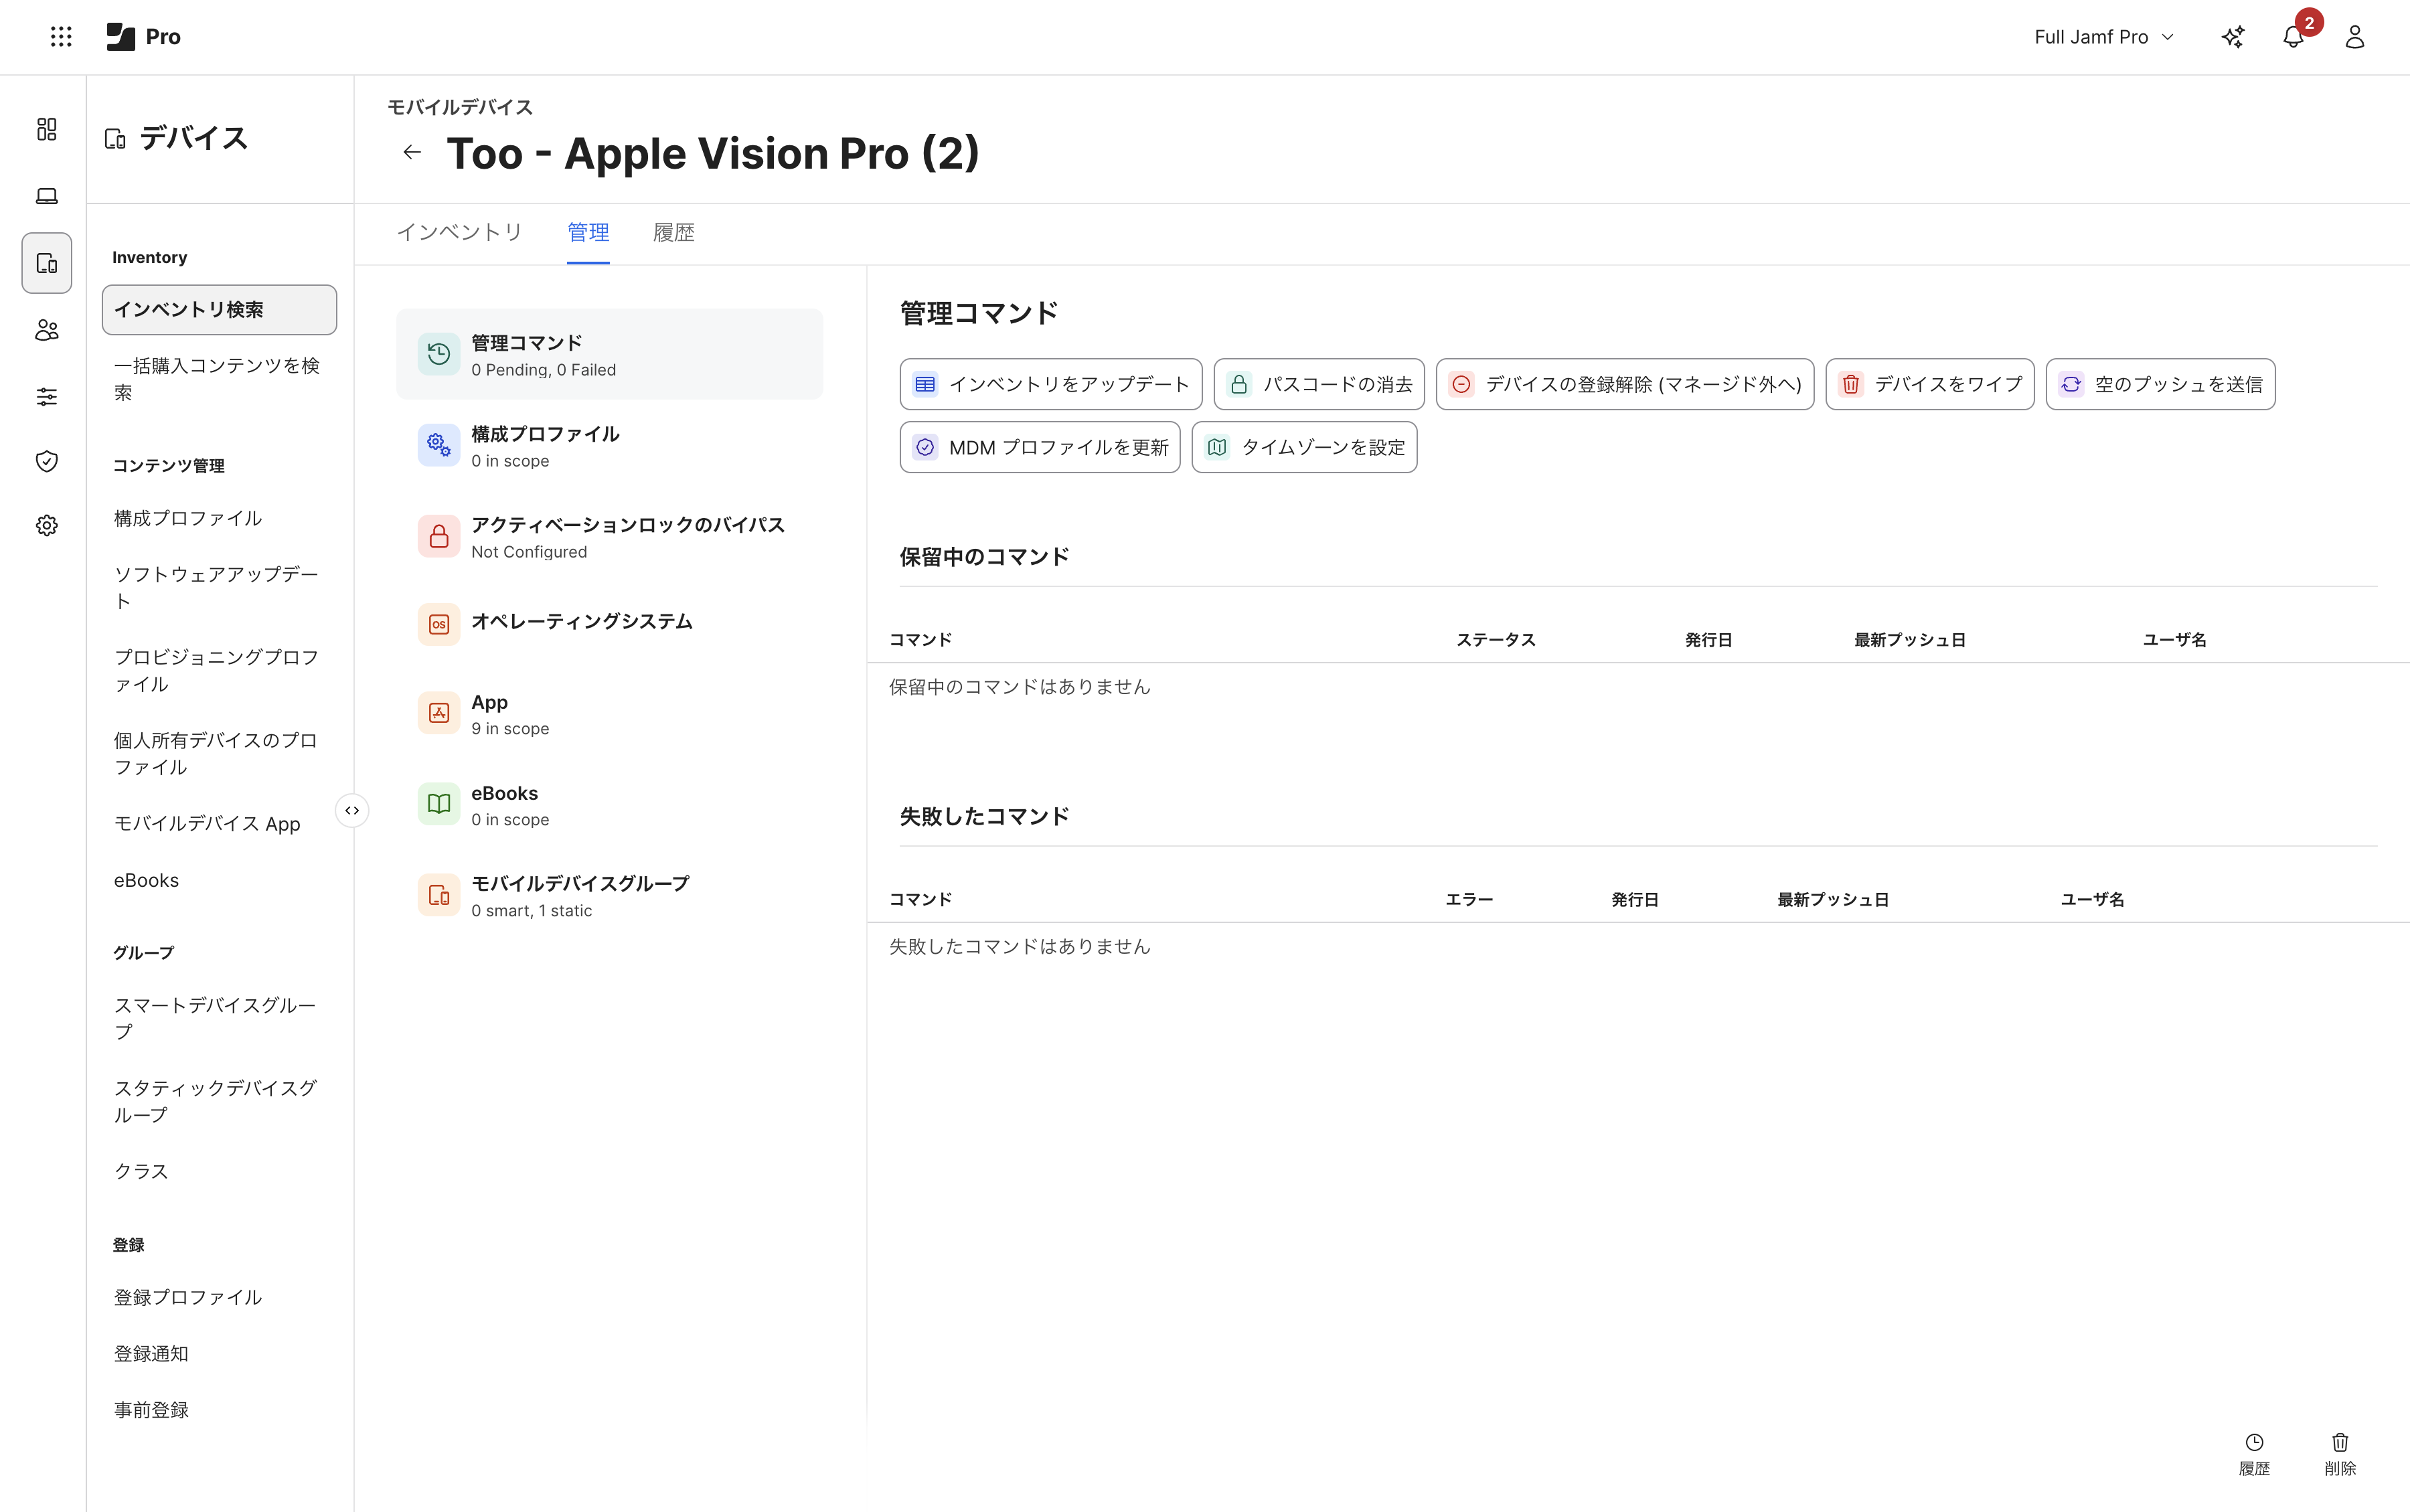Open notifications bell with badge 2

[2294, 37]
